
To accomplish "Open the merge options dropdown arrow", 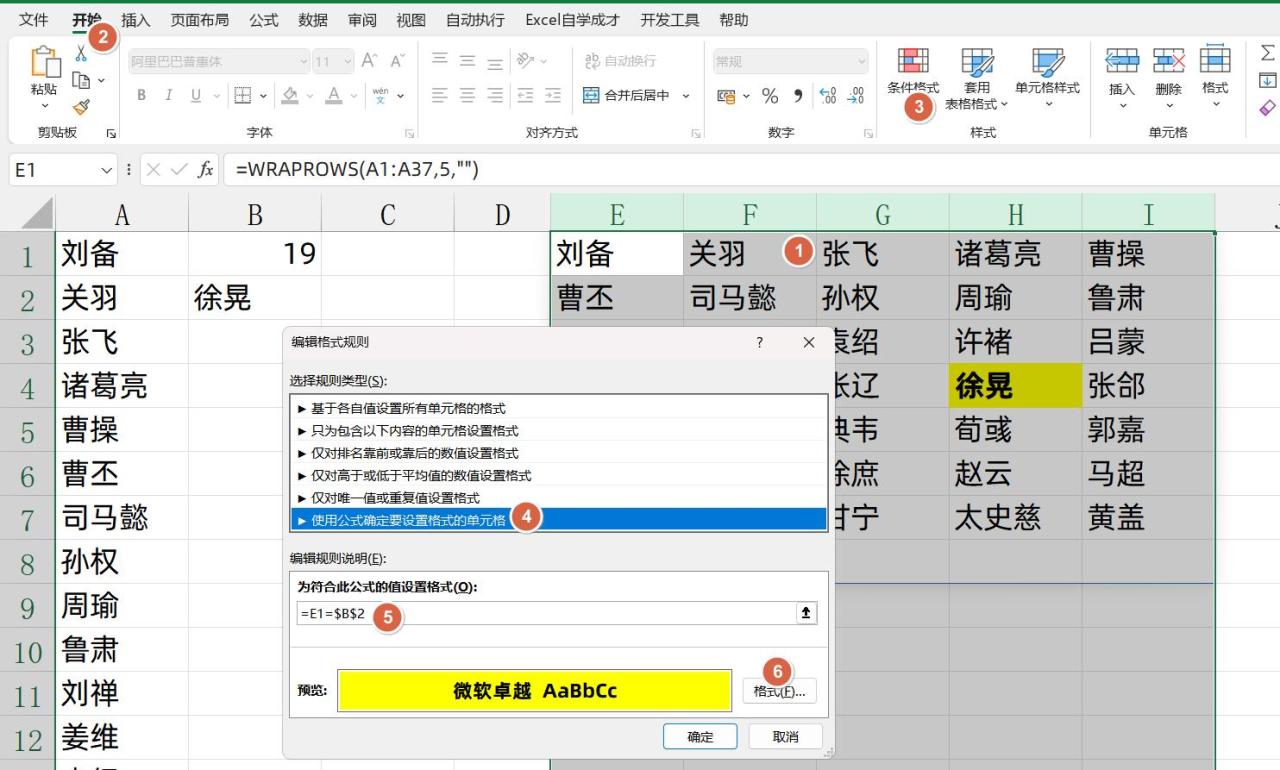I will [686, 96].
